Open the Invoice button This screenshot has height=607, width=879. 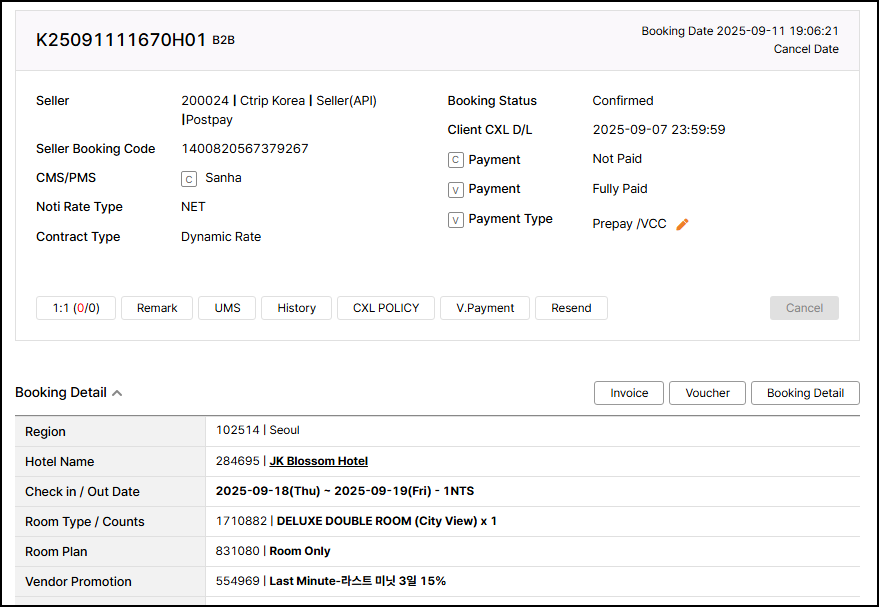629,393
